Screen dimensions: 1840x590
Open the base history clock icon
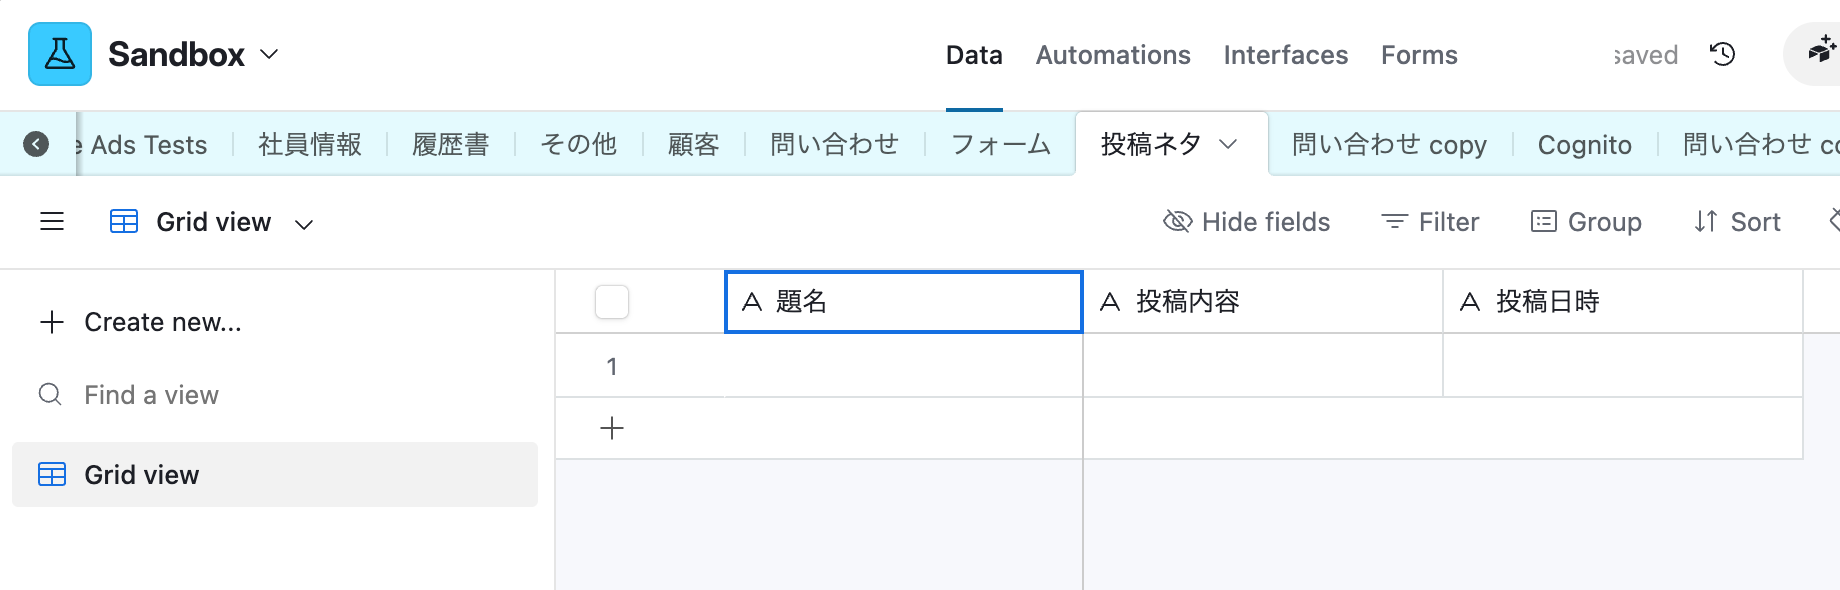pyautogui.click(x=1722, y=54)
